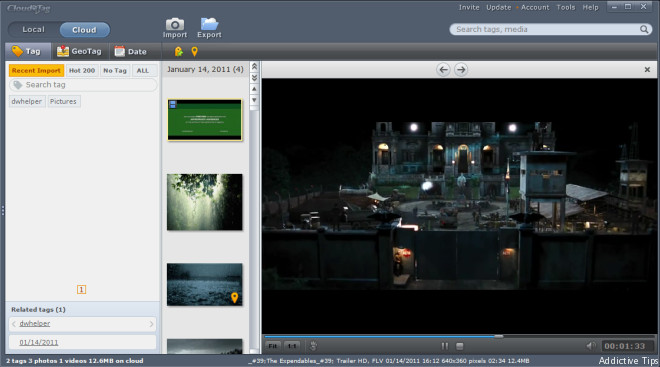
Task: Click the yellow geotag pin toolbar icon
Action: pyautogui.click(x=194, y=51)
